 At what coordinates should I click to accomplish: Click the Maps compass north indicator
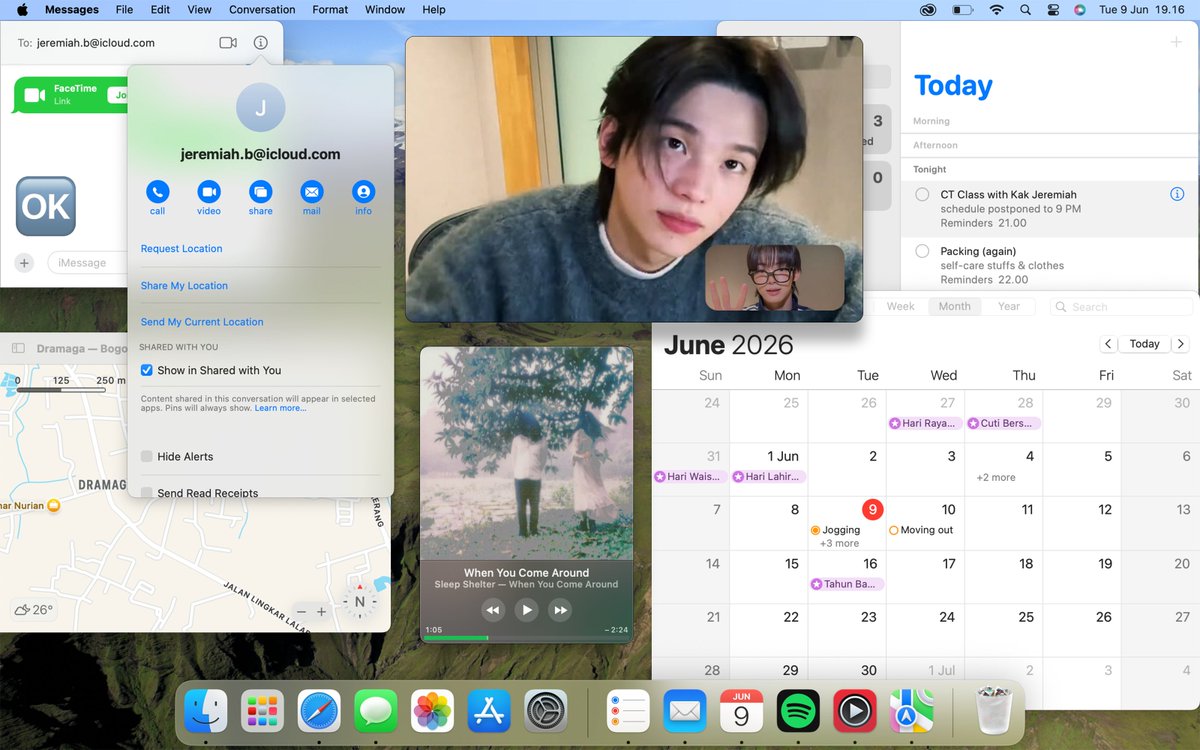point(360,602)
